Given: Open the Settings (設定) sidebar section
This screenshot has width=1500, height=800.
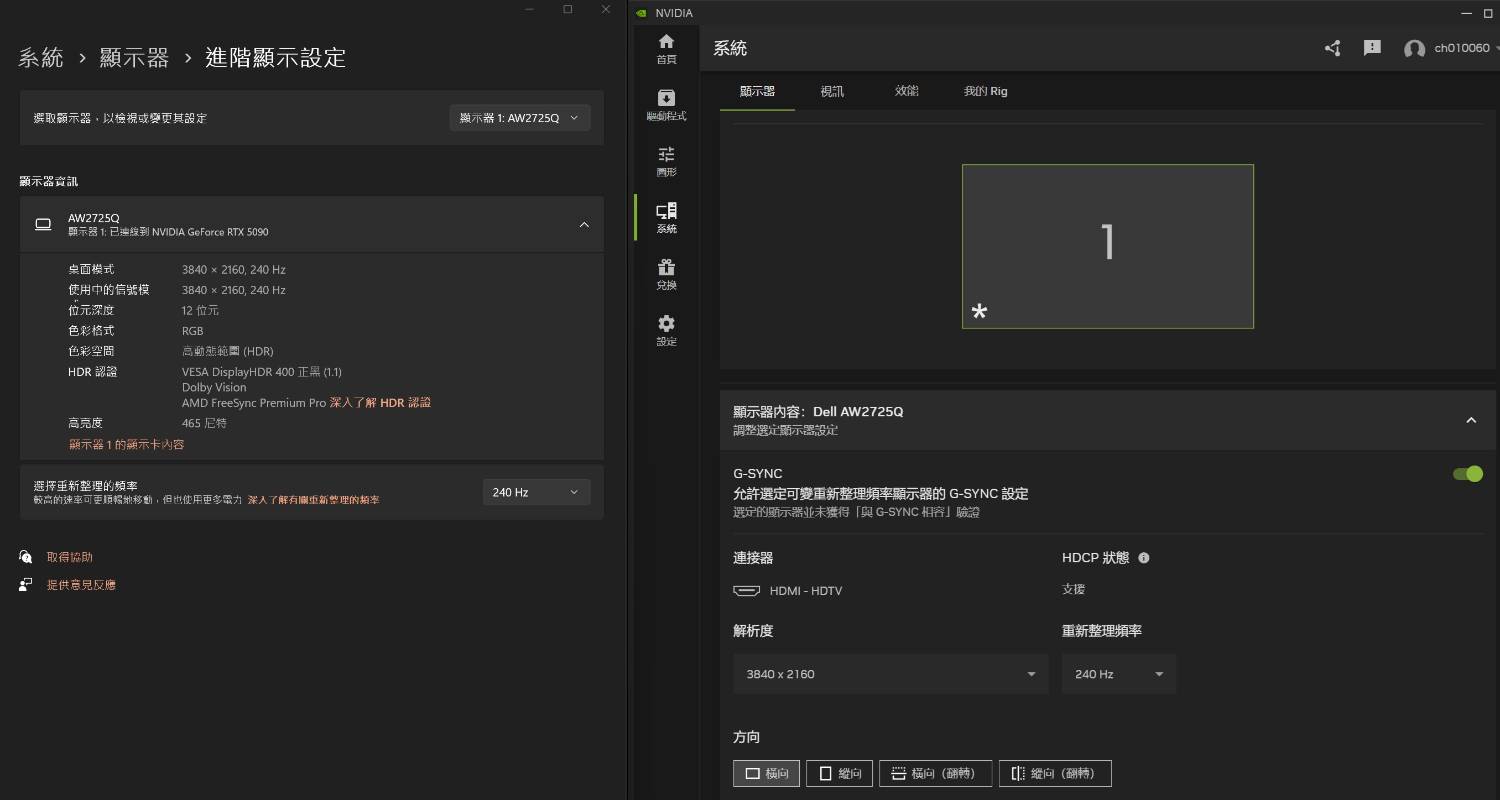Looking at the screenshot, I should 666,330.
